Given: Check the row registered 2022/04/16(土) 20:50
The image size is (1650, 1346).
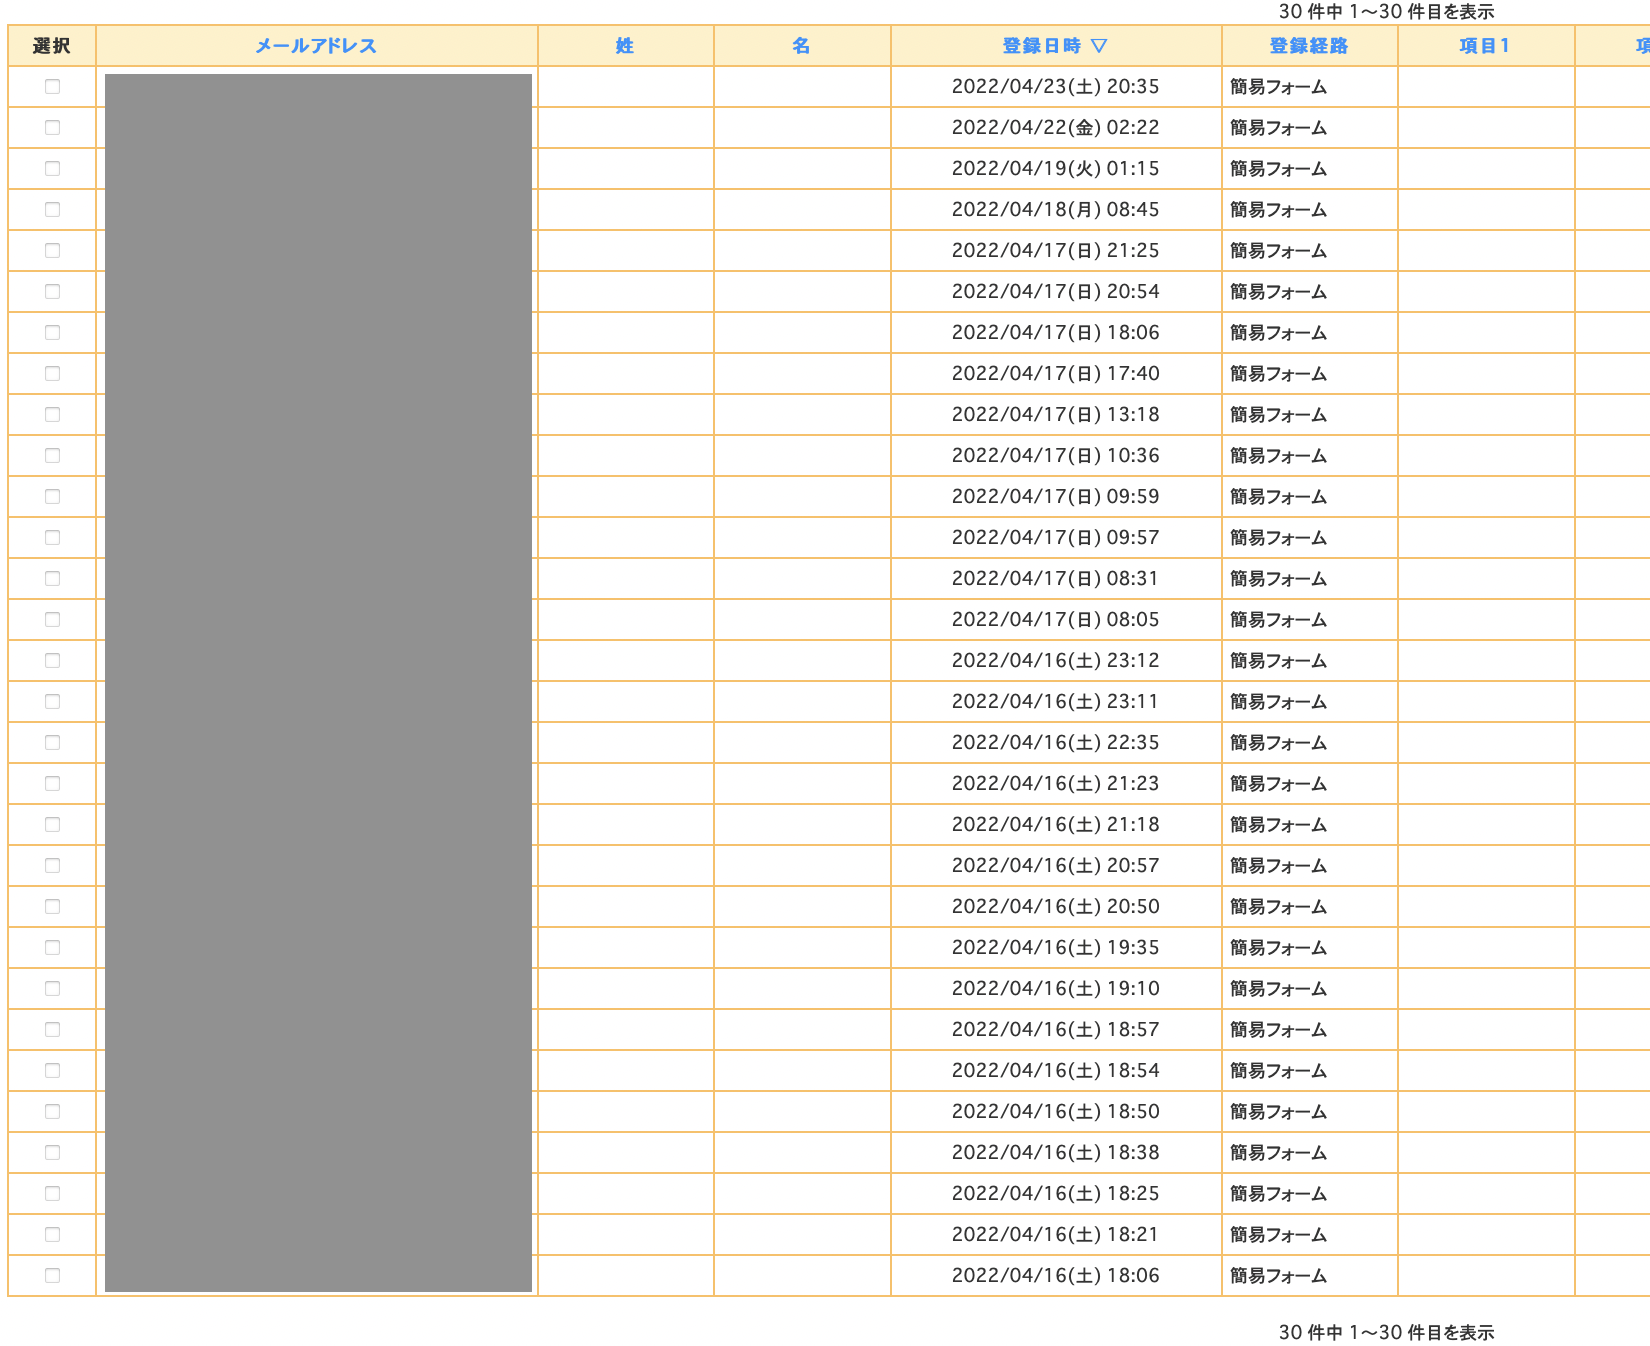Looking at the screenshot, I should (53, 907).
